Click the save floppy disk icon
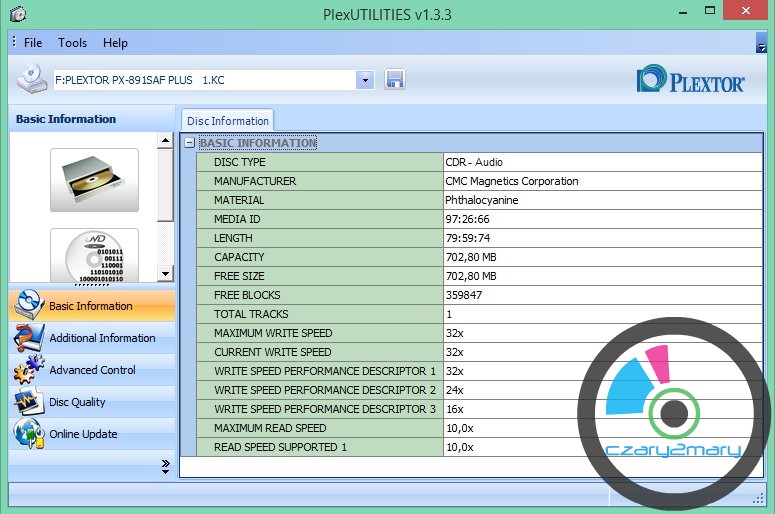 click(x=395, y=80)
